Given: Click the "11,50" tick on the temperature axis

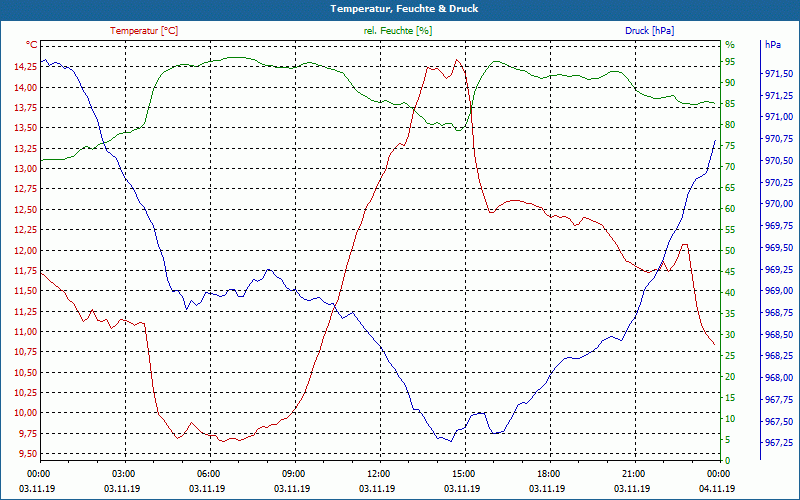Looking at the screenshot, I should [26, 291].
